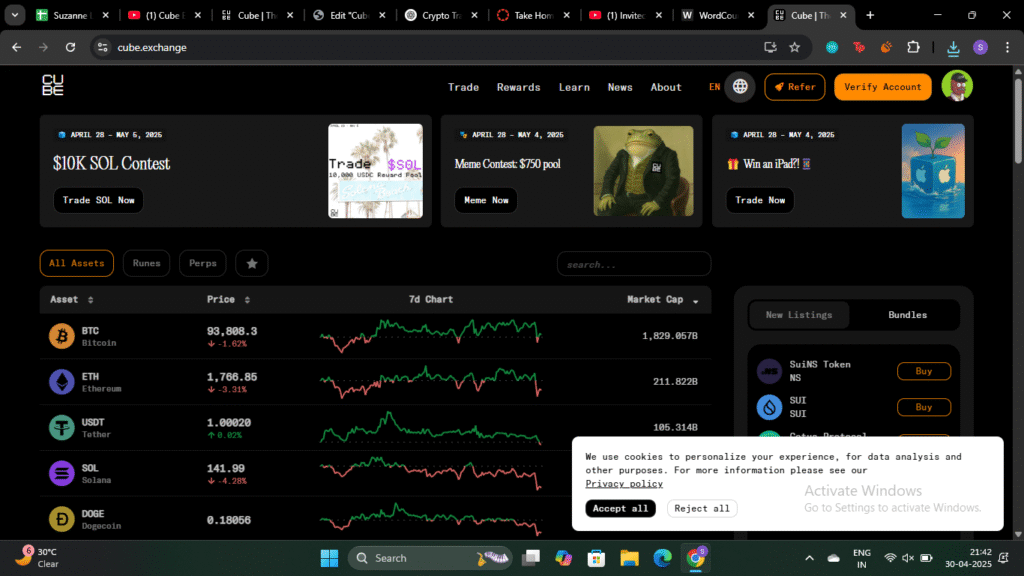Select the Dogecoin DOGE coin icon
The image size is (1024, 576).
tap(62, 519)
